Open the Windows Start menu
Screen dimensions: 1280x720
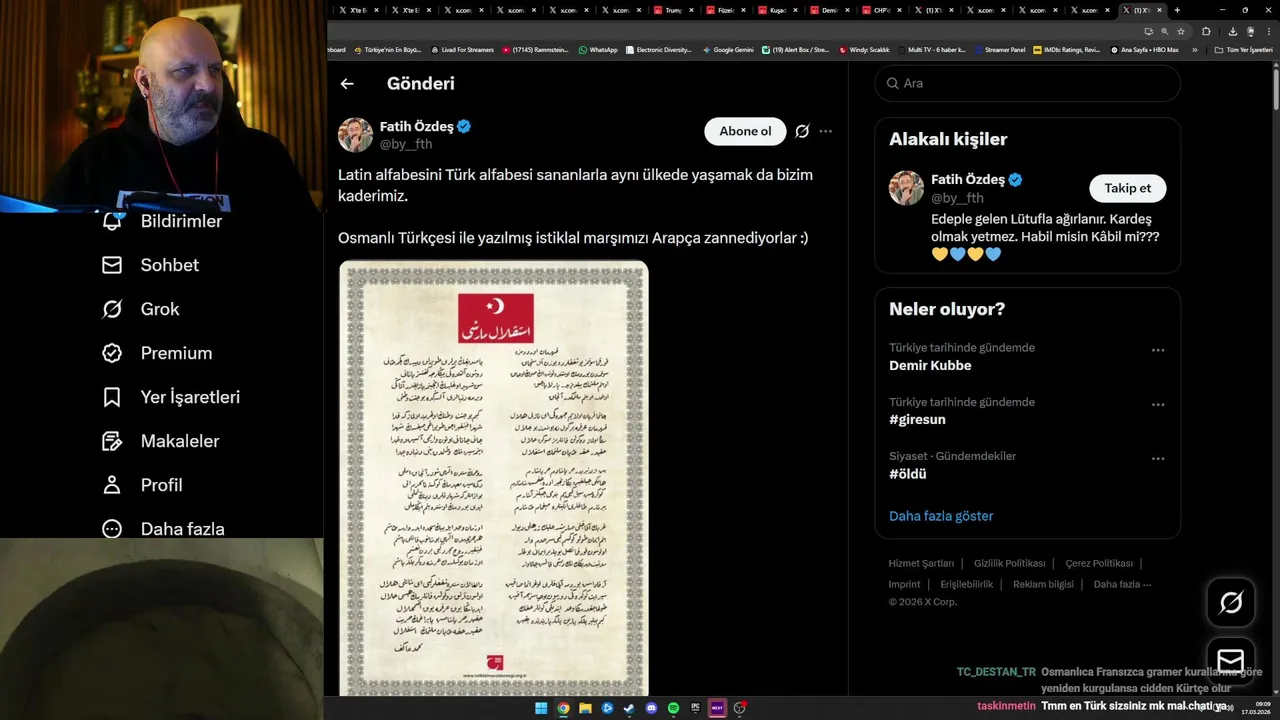click(541, 708)
